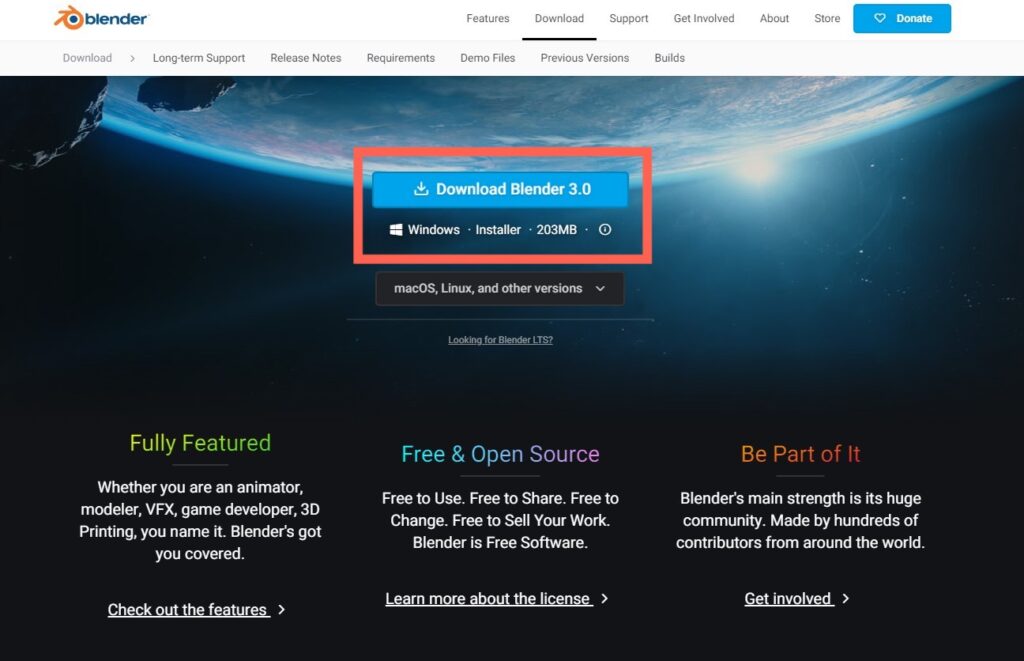This screenshot has height=661, width=1024.
Task: Click the download info circle icon
Action: [x=605, y=229]
